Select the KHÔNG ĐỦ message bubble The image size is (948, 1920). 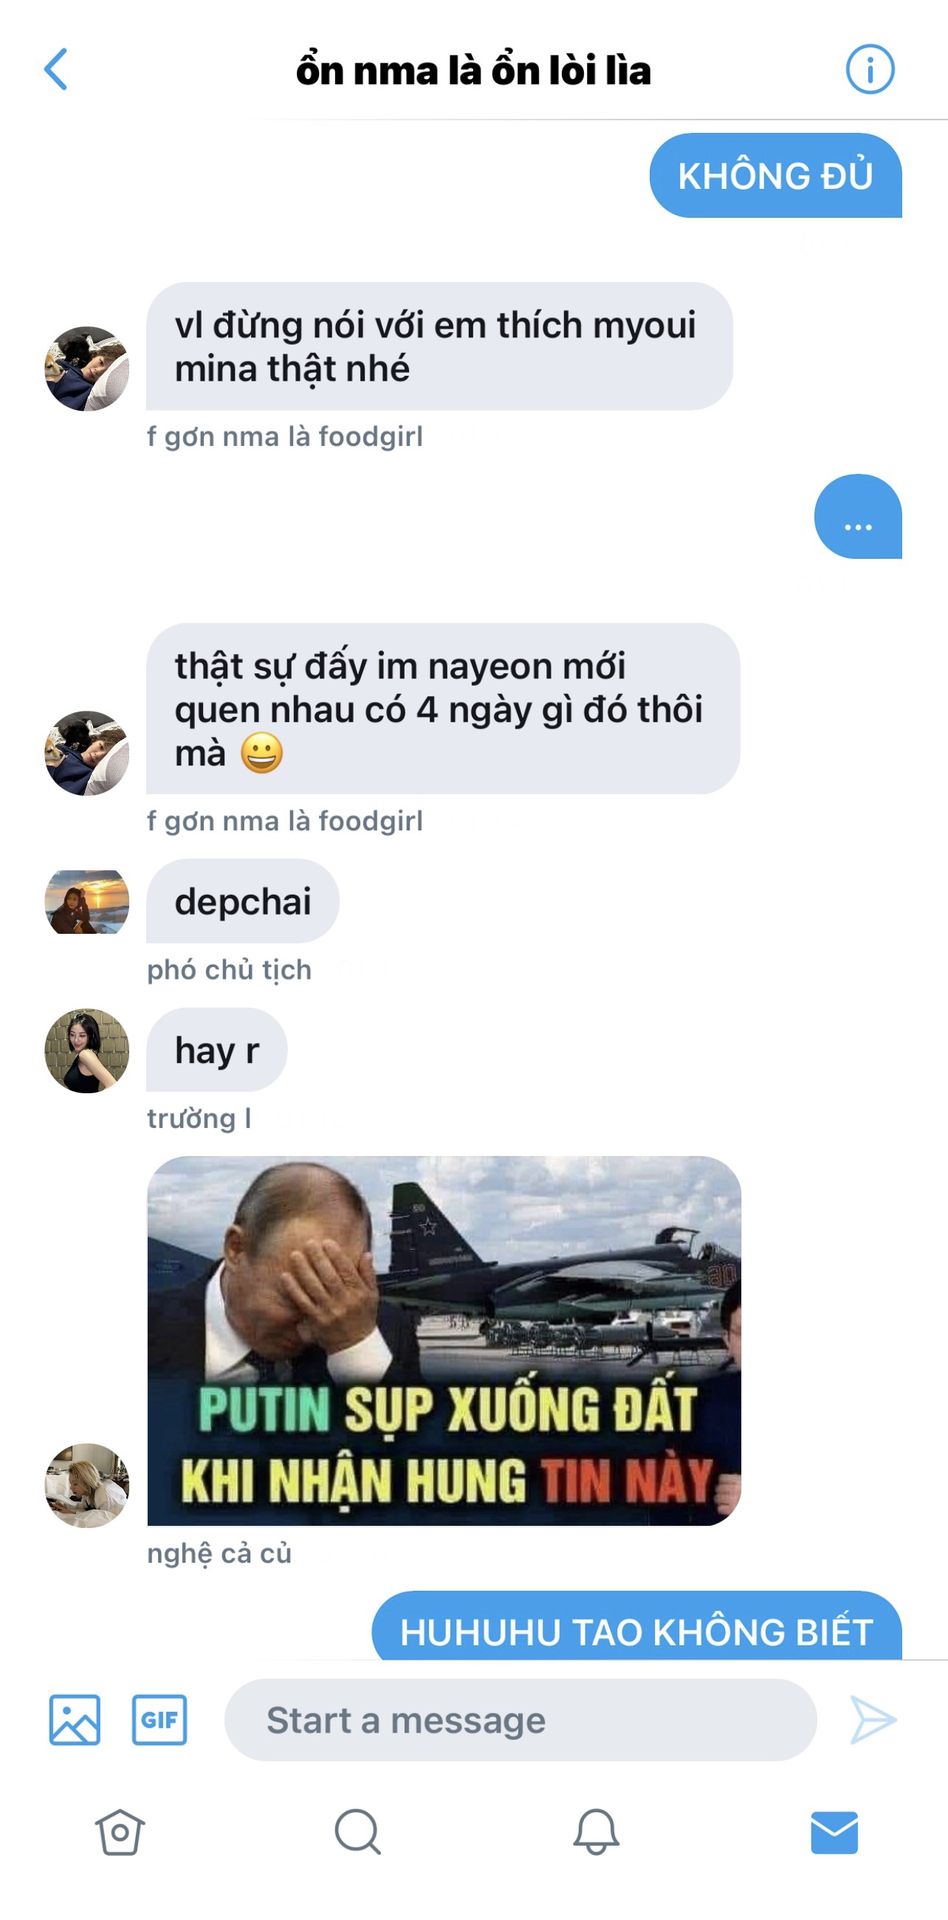tap(776, 175)
